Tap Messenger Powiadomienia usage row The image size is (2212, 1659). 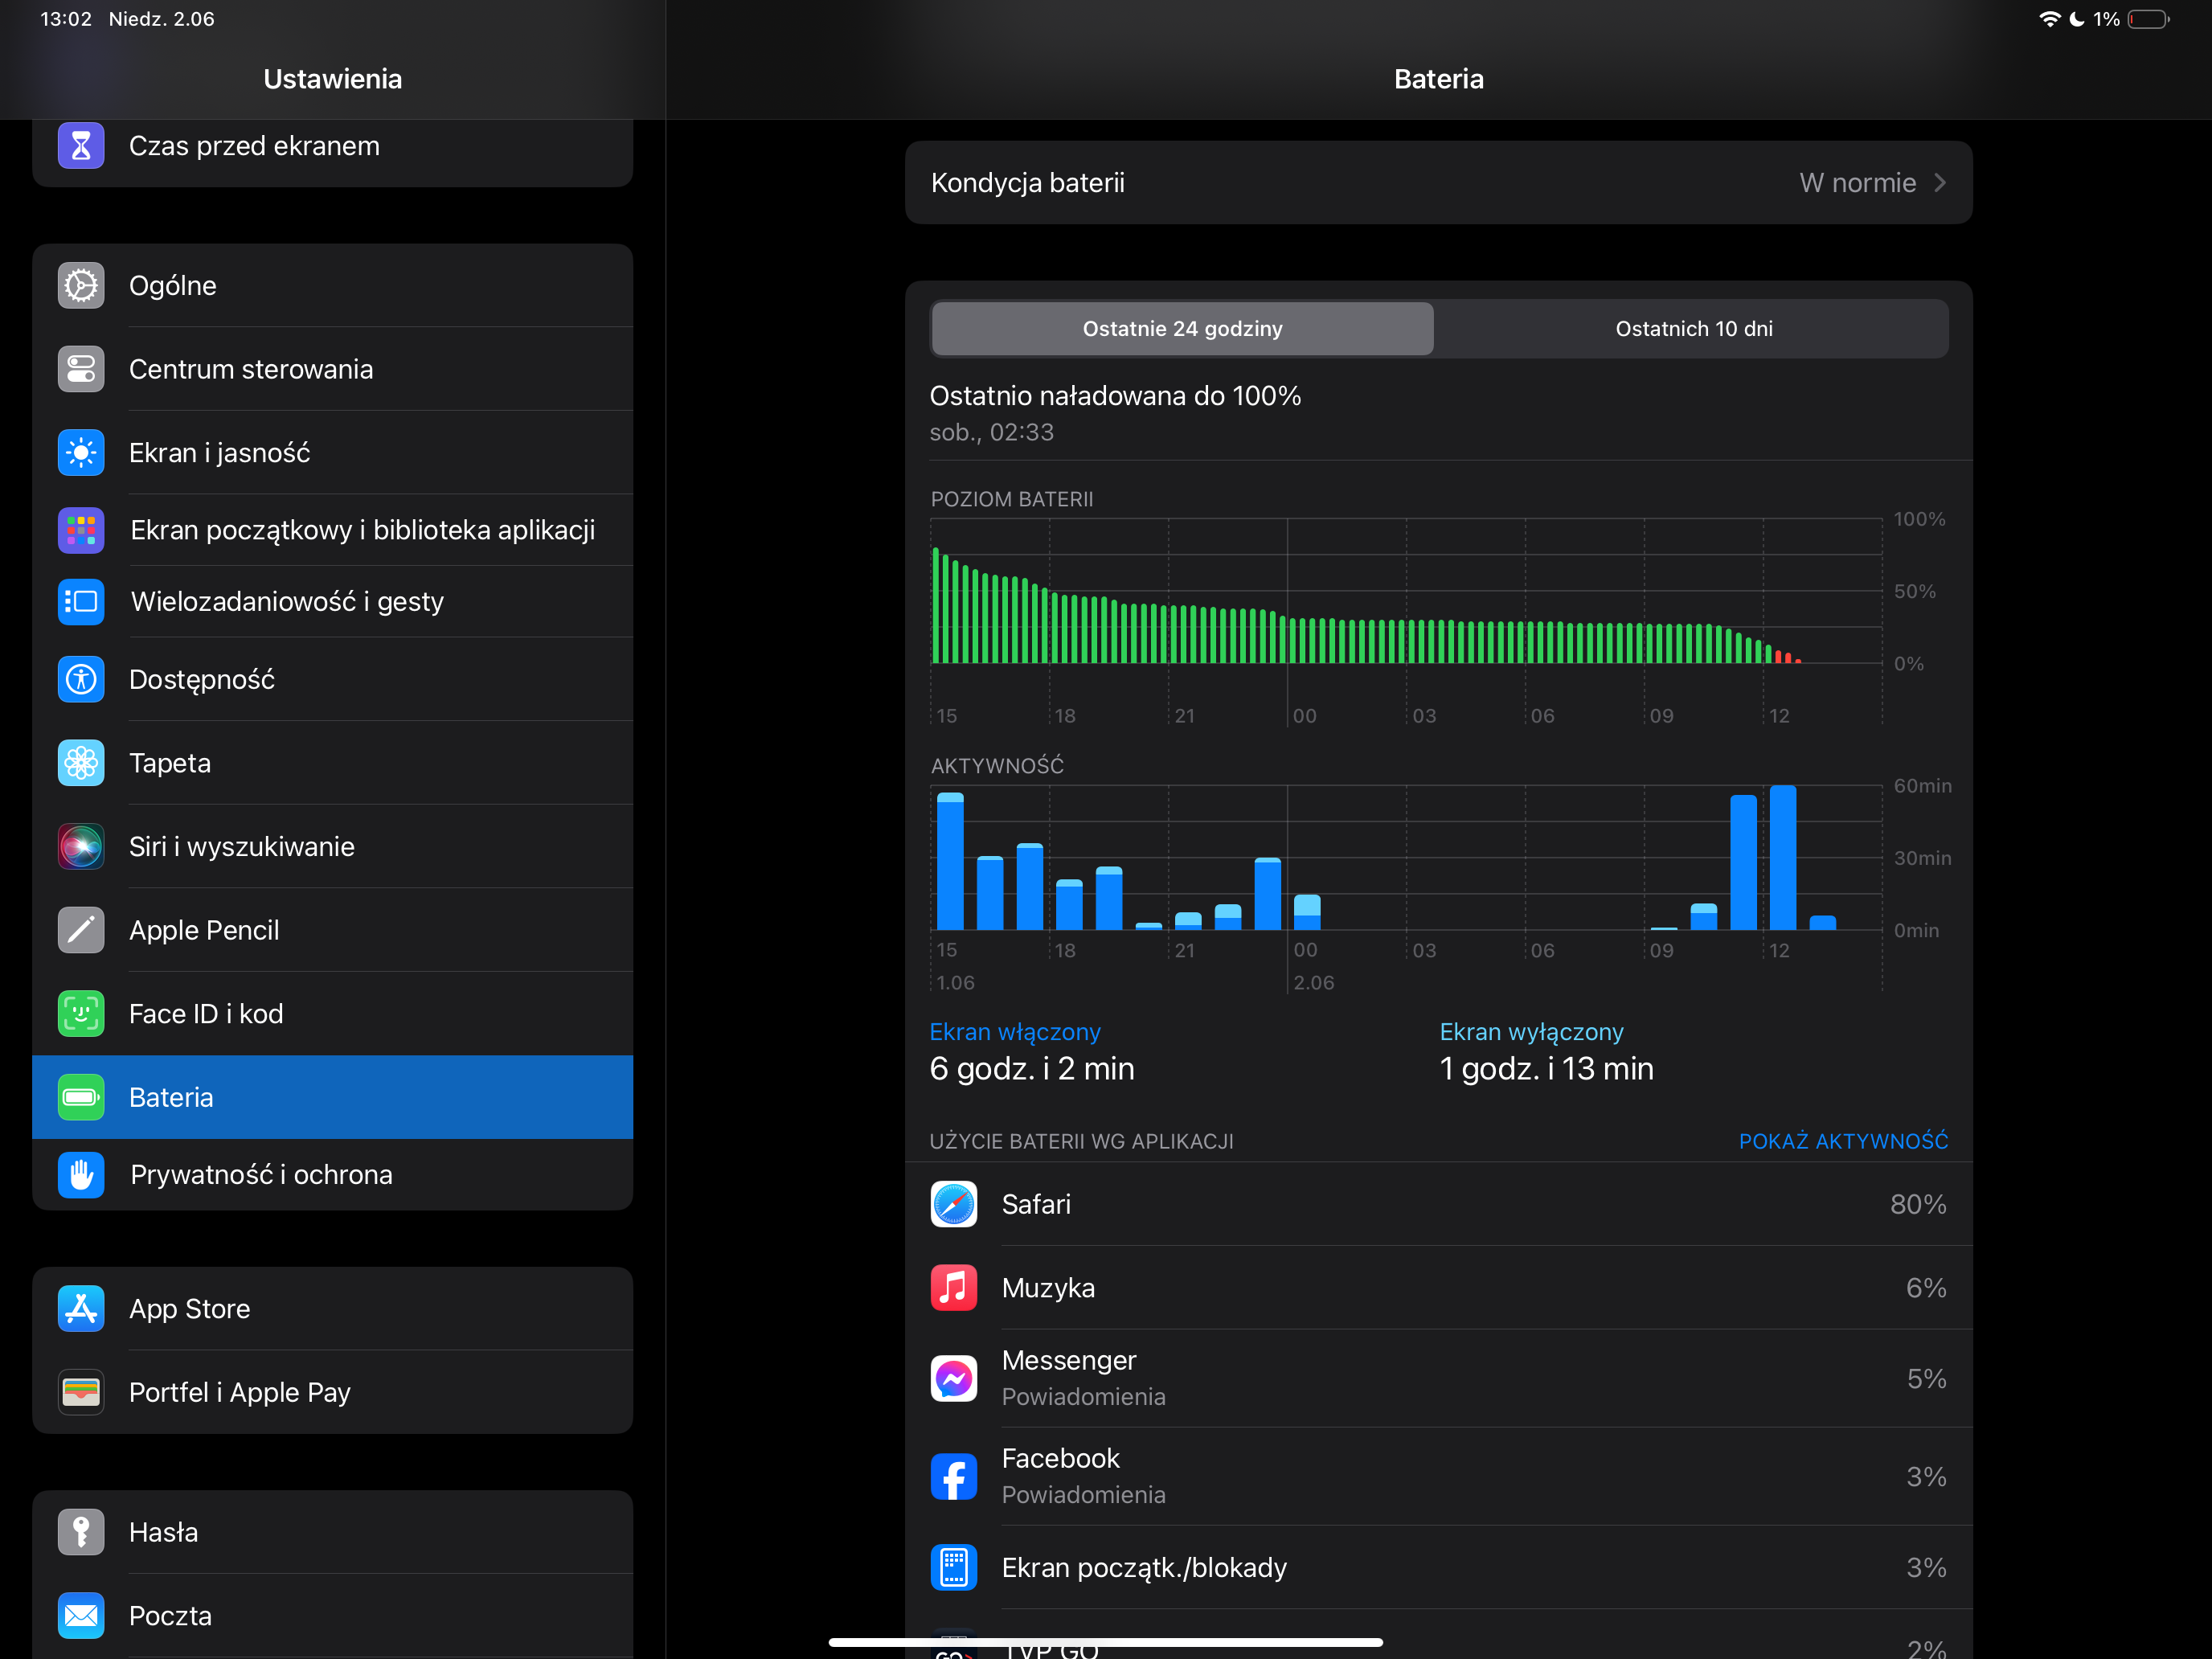tap(1438, 1379)
